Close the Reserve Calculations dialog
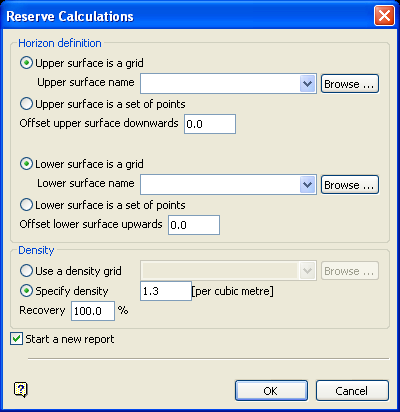Screen dimensions: 400x412 click(384, 15)
